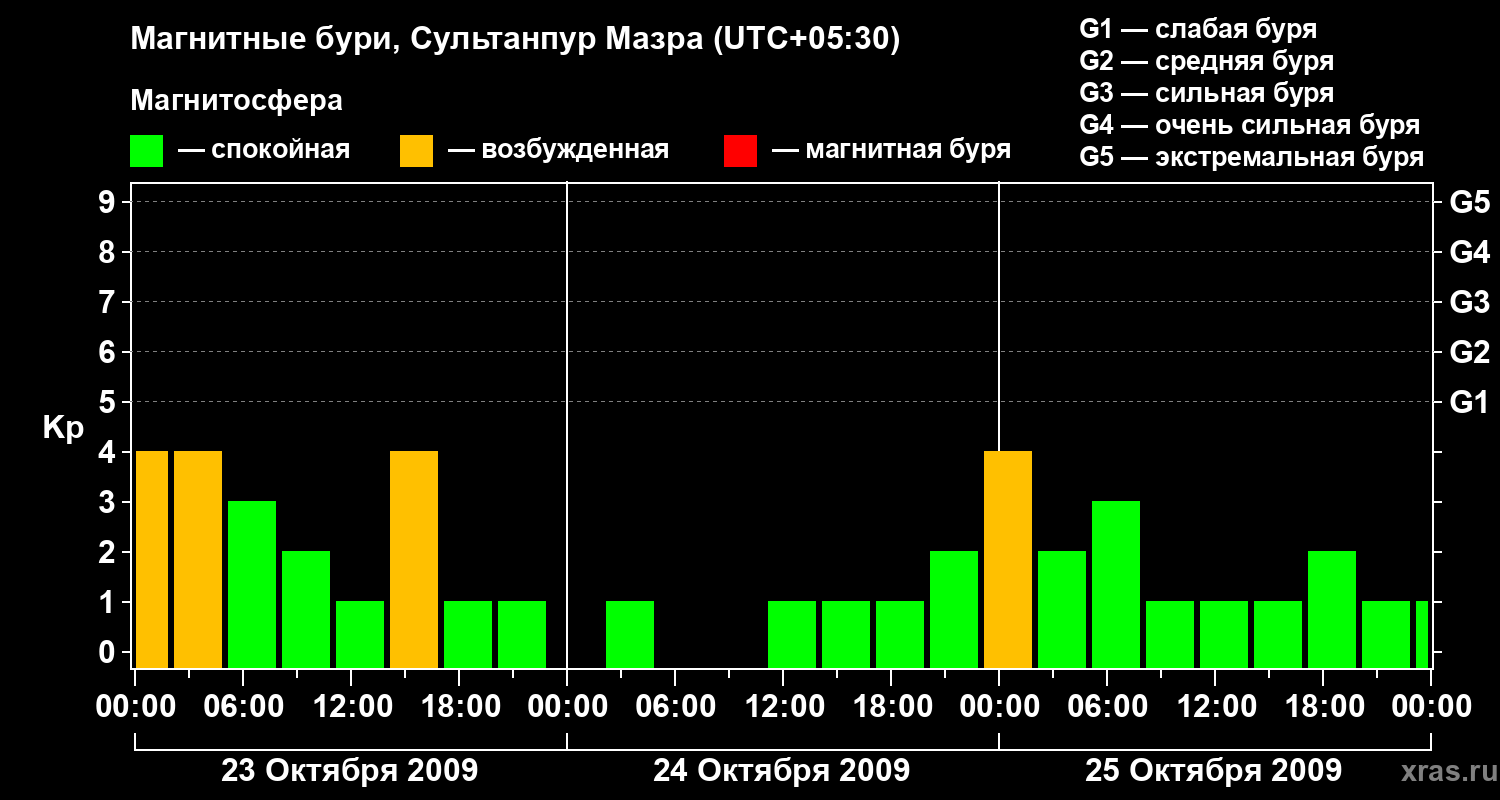Click the red 'магнитная буря' legend swatch

point(740,151)
